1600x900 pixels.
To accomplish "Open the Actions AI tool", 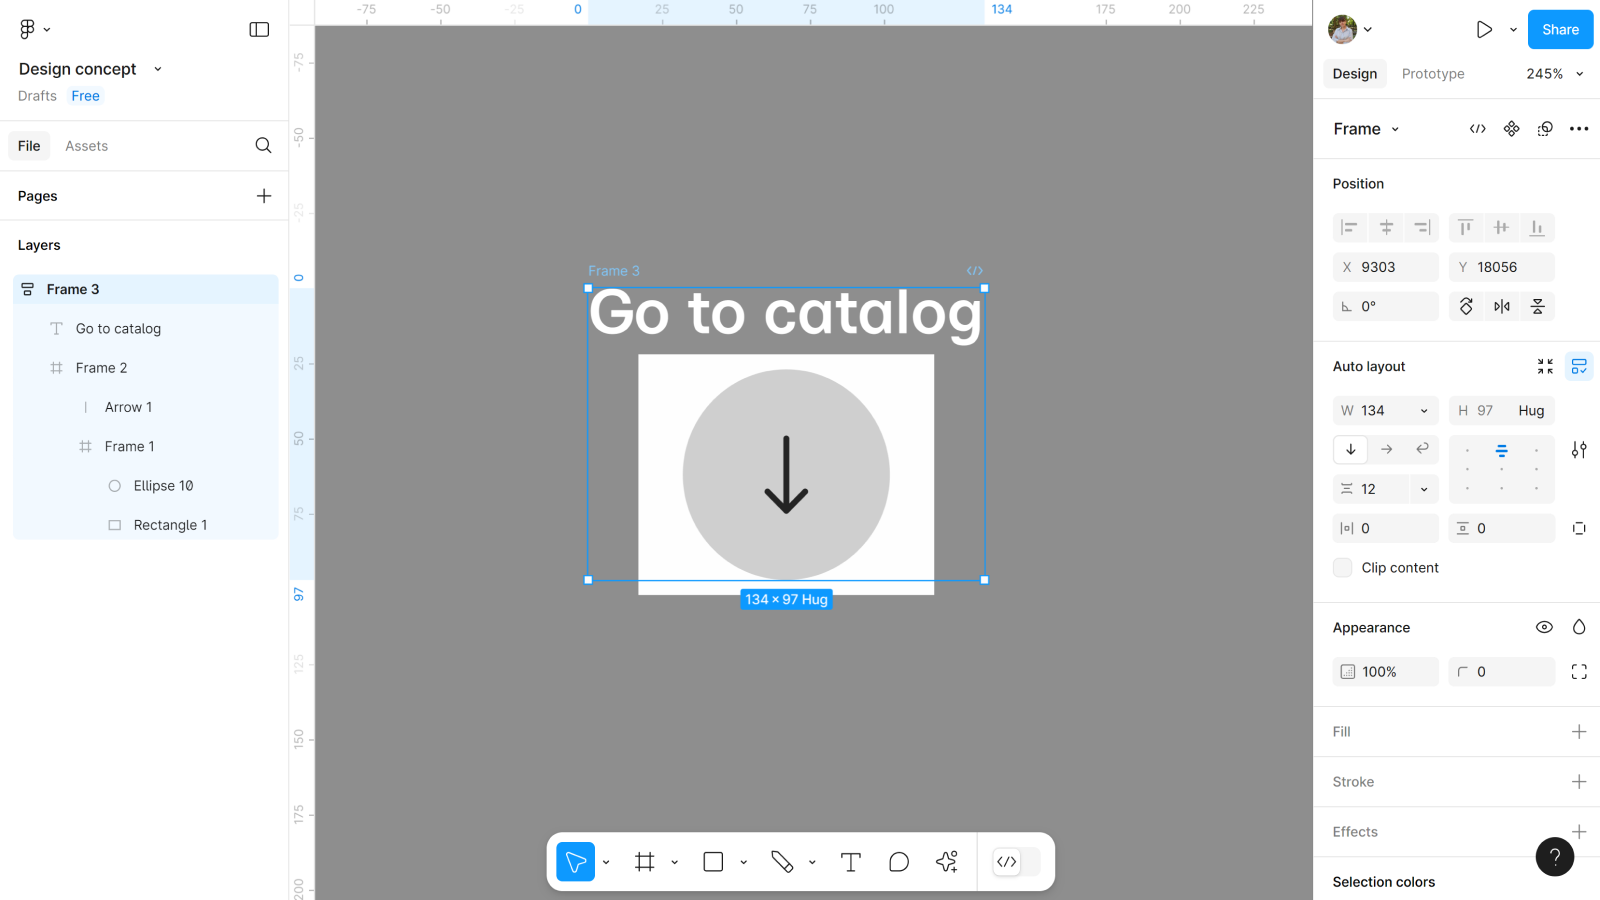I will (947, 862).
